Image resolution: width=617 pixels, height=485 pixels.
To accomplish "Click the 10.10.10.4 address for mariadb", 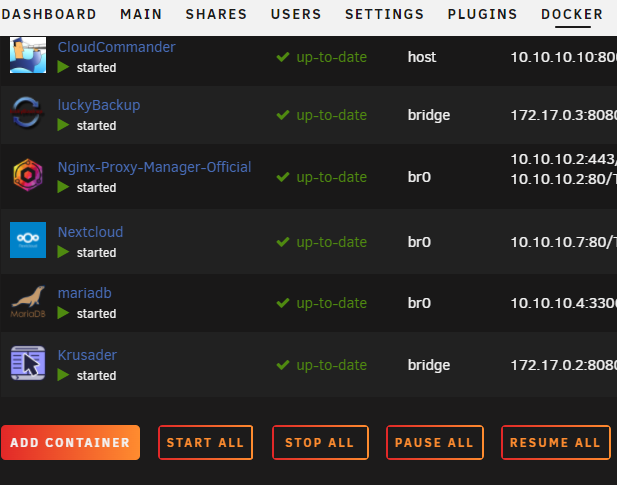I will 563,303.
